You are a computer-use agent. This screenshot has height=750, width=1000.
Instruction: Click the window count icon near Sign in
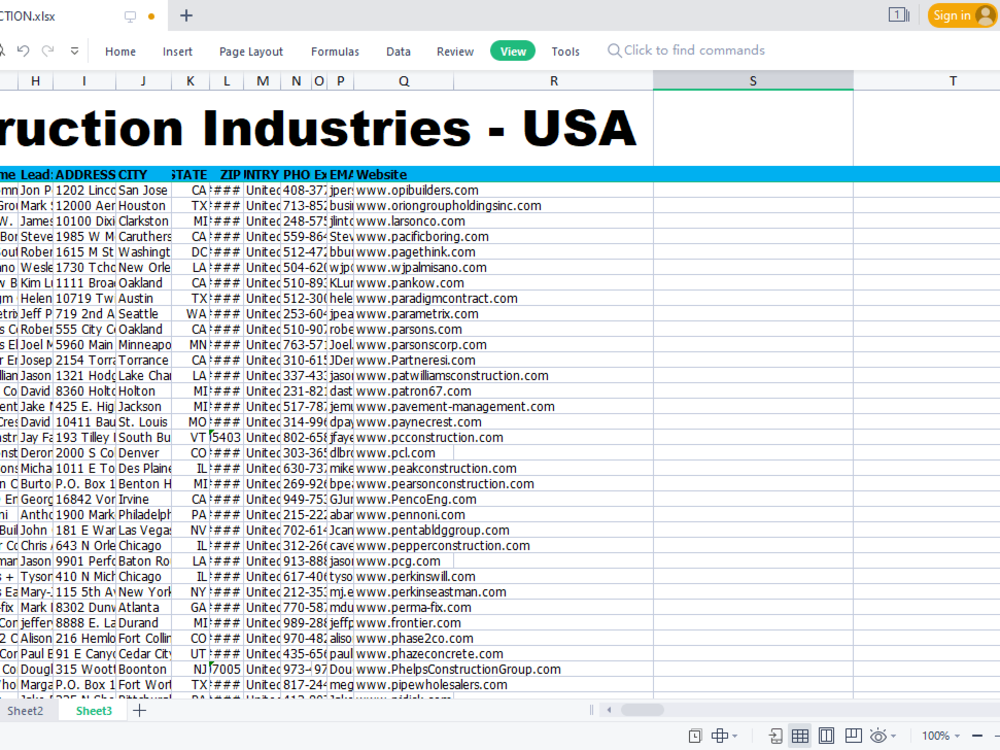899,15
